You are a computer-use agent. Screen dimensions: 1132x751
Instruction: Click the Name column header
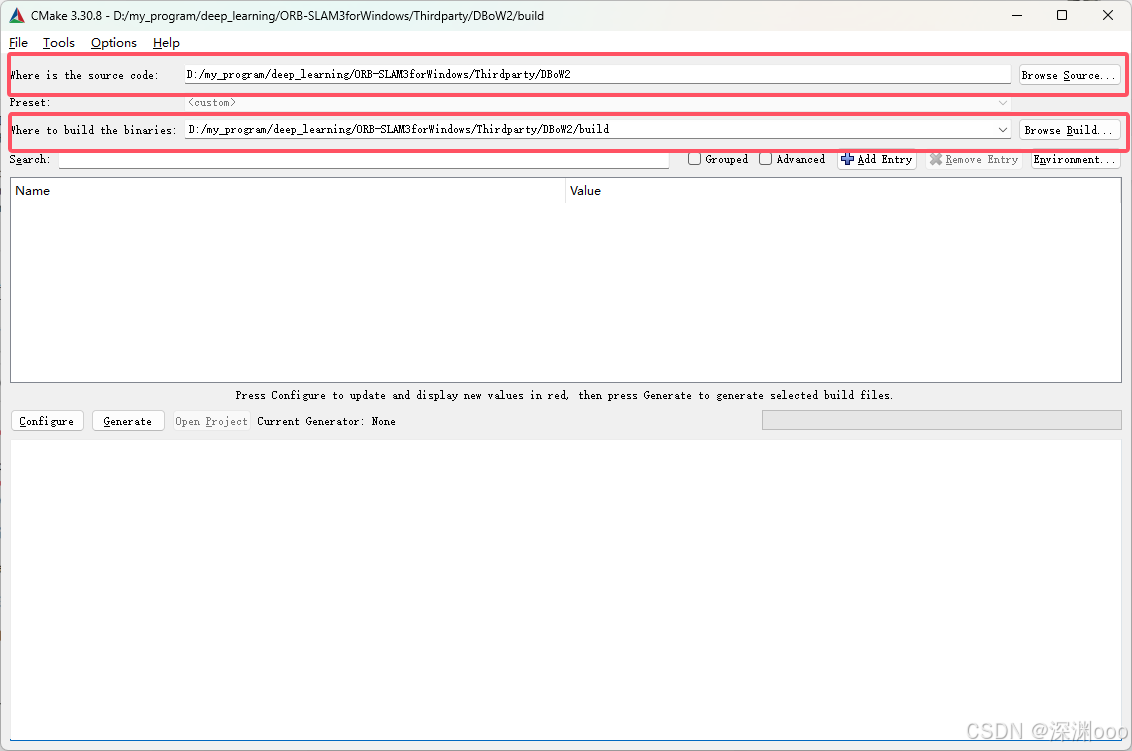(288, 191)
